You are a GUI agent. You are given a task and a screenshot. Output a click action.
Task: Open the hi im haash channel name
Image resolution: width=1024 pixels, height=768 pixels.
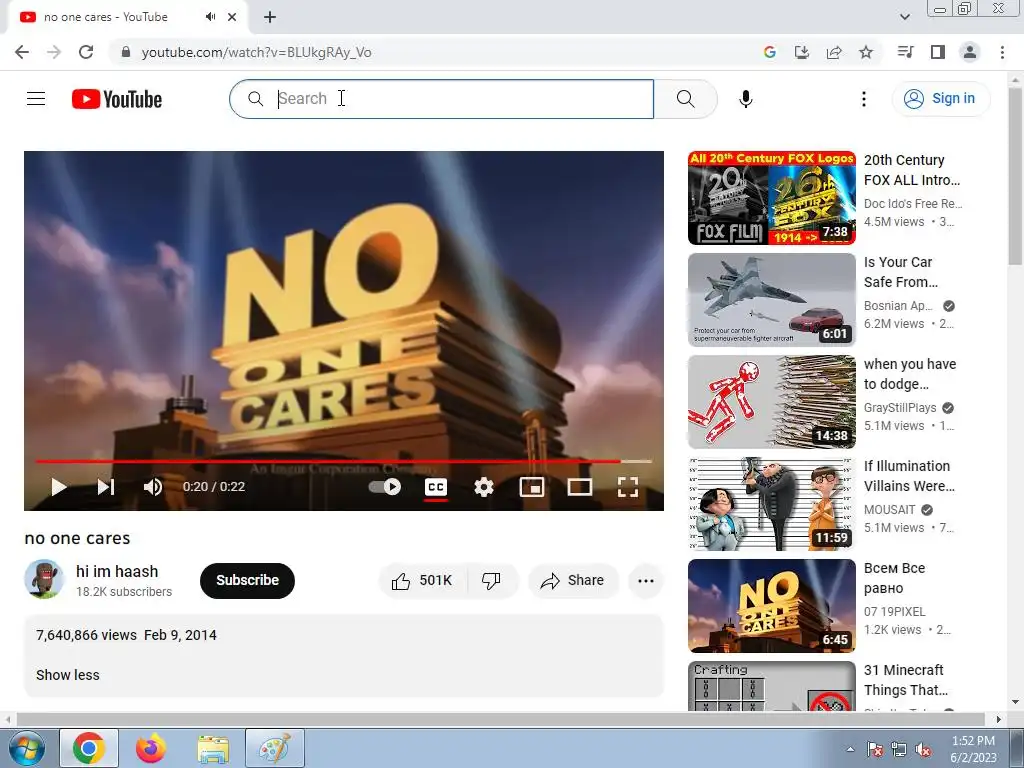pos(117,571)
